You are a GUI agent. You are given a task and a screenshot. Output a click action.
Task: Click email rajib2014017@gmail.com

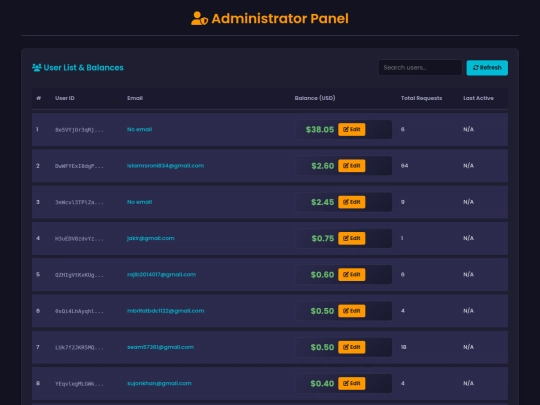tap(161, 274)
